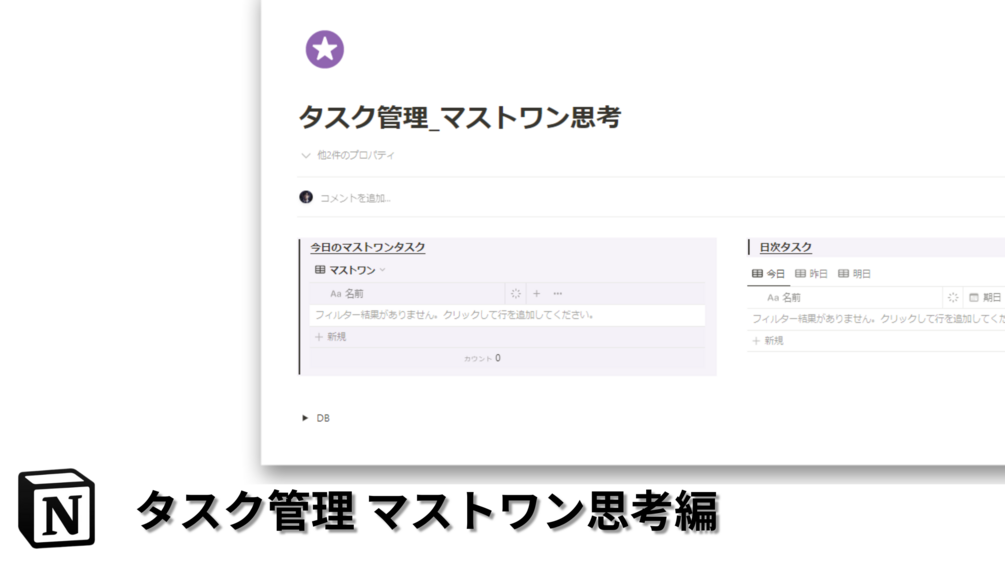Click the table icon beside マストワン
This screenshot has width=1005, height=565.
click(320, 270)
